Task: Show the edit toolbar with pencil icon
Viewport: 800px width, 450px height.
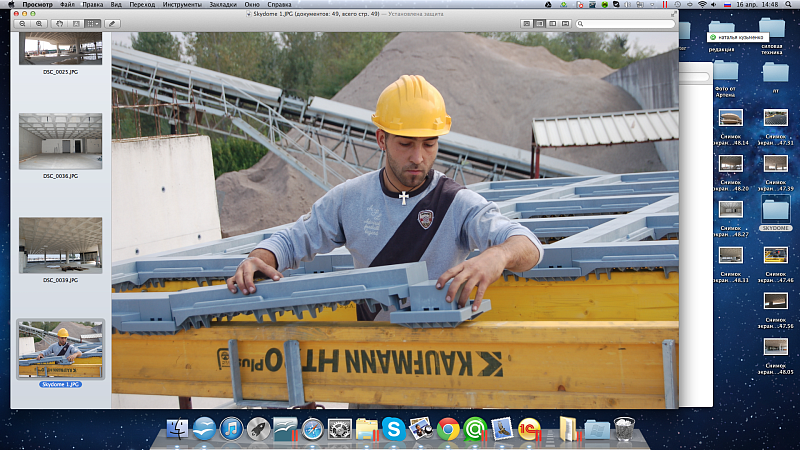Action: click(111, 22)
